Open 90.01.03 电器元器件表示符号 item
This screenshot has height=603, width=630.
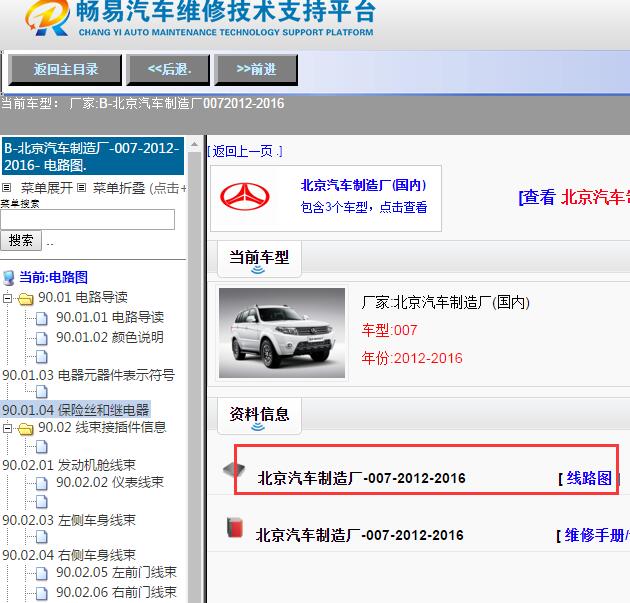click(88, 375)
